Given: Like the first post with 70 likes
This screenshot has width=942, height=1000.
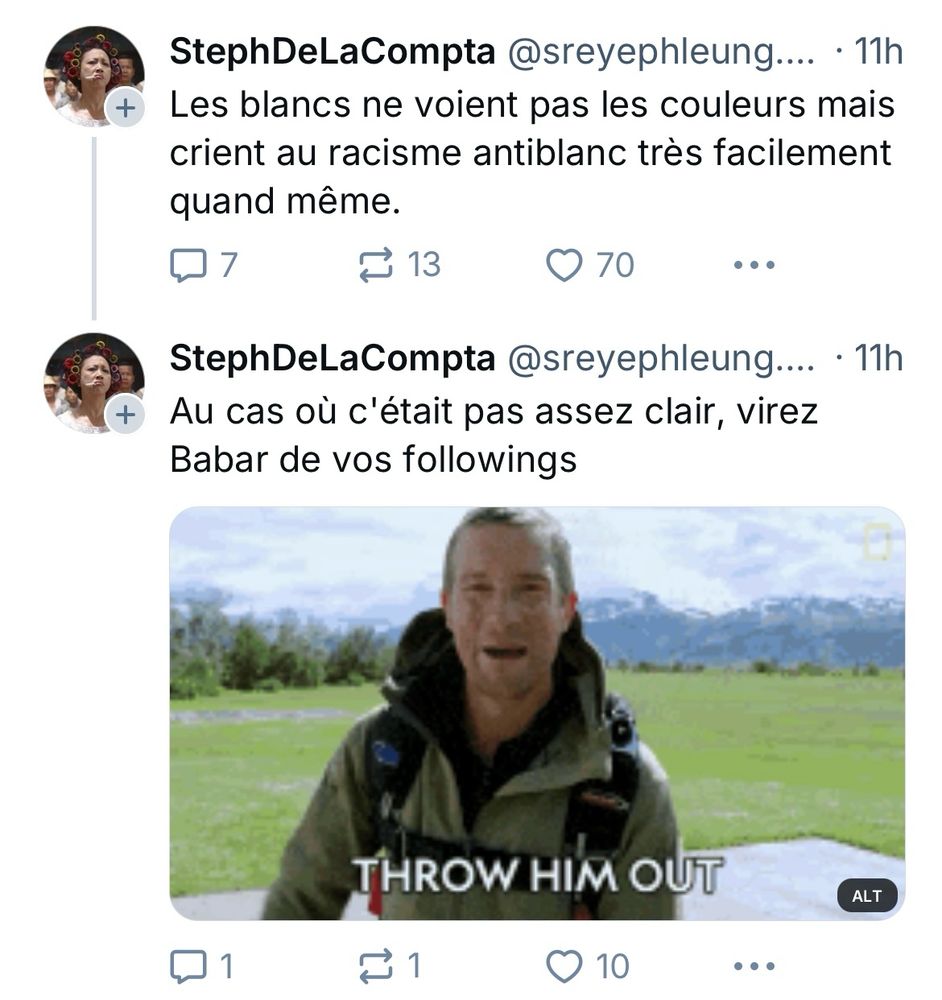Looking at the screenshot, I should point(564,265).
